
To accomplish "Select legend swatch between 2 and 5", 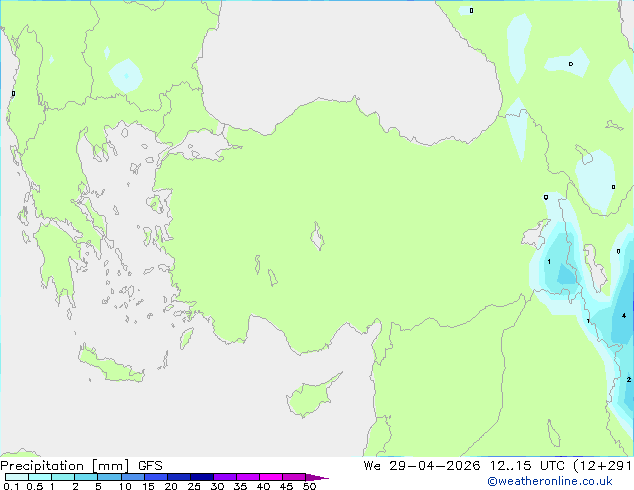I will [86, 477].
